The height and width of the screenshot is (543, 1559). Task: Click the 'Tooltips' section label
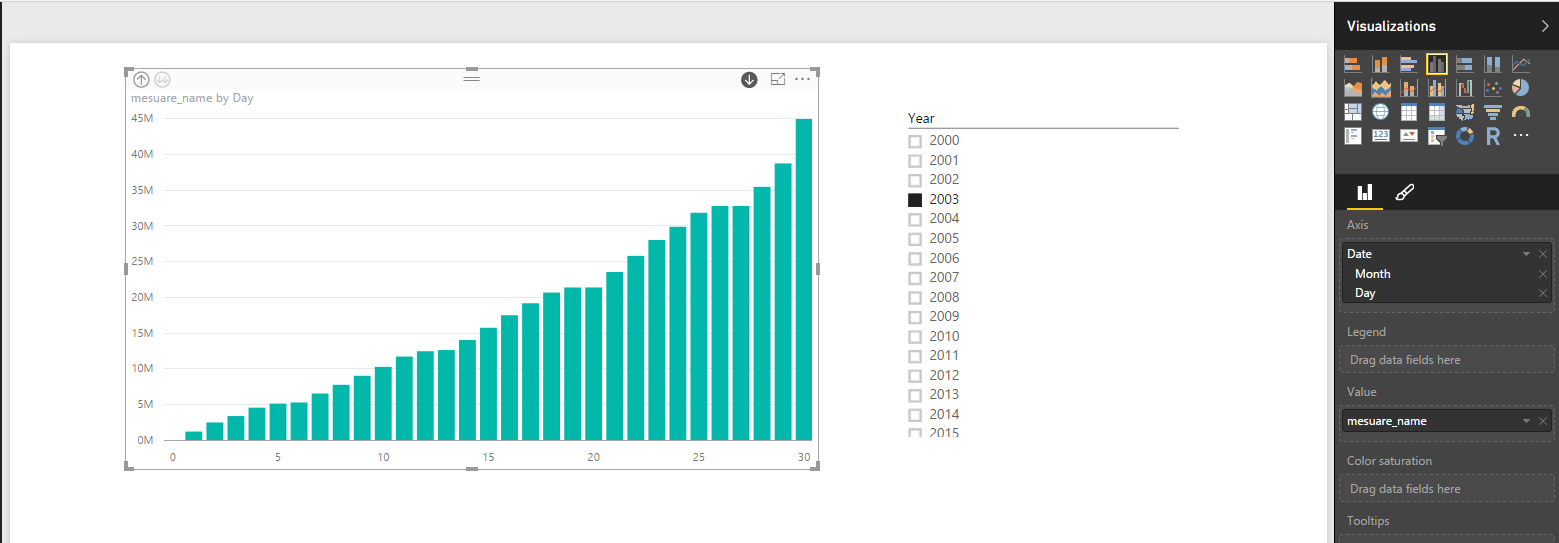pyautogui.click(x=1368, y=521)
